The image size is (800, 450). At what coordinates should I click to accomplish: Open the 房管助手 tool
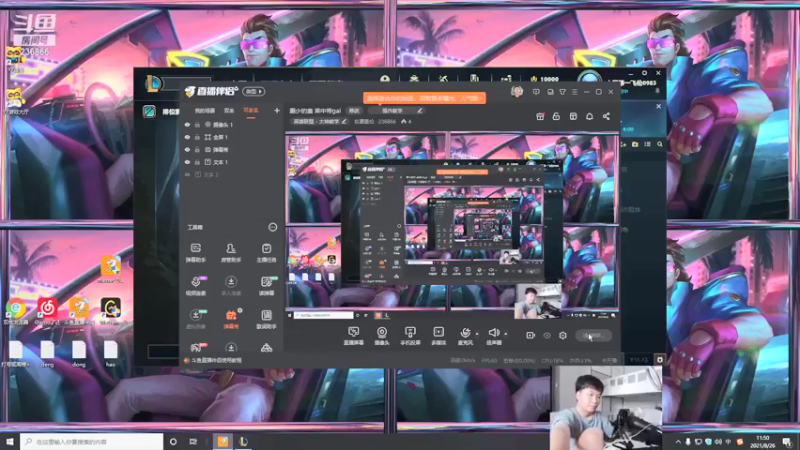pyautogui.click(x=231, y=252)
